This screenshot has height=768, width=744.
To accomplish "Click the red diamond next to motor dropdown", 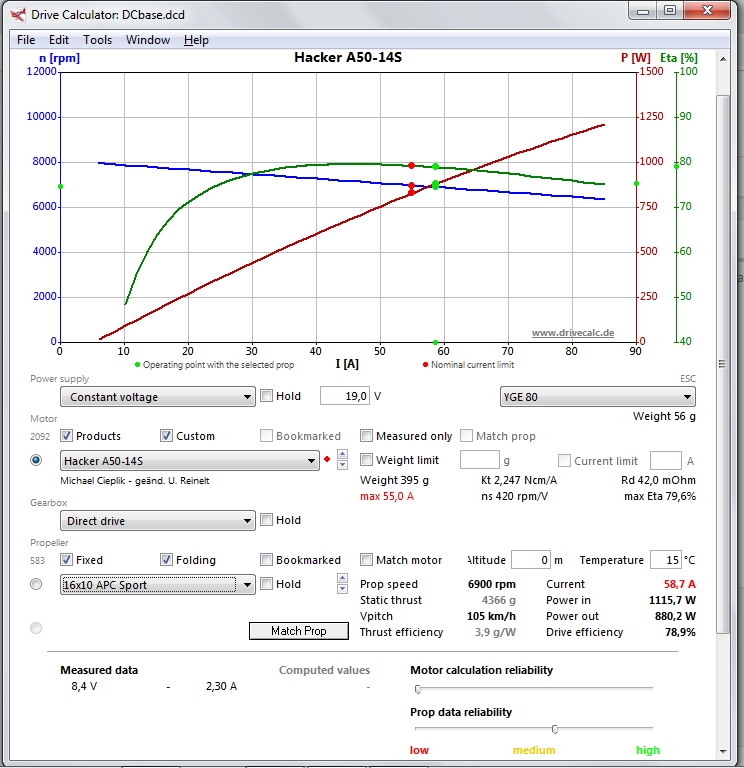I will pos(327,460).
